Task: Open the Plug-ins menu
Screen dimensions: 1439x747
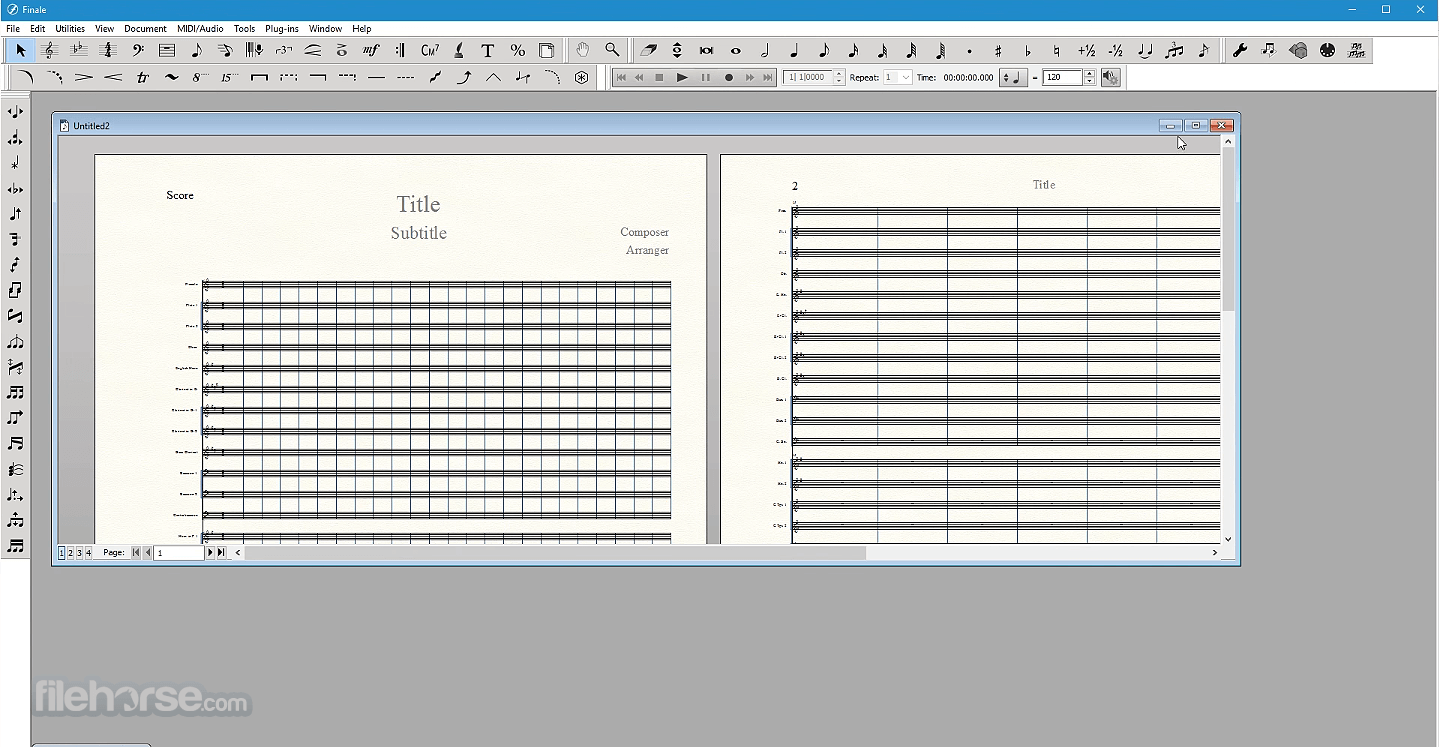Action: (x=282, y=29)
